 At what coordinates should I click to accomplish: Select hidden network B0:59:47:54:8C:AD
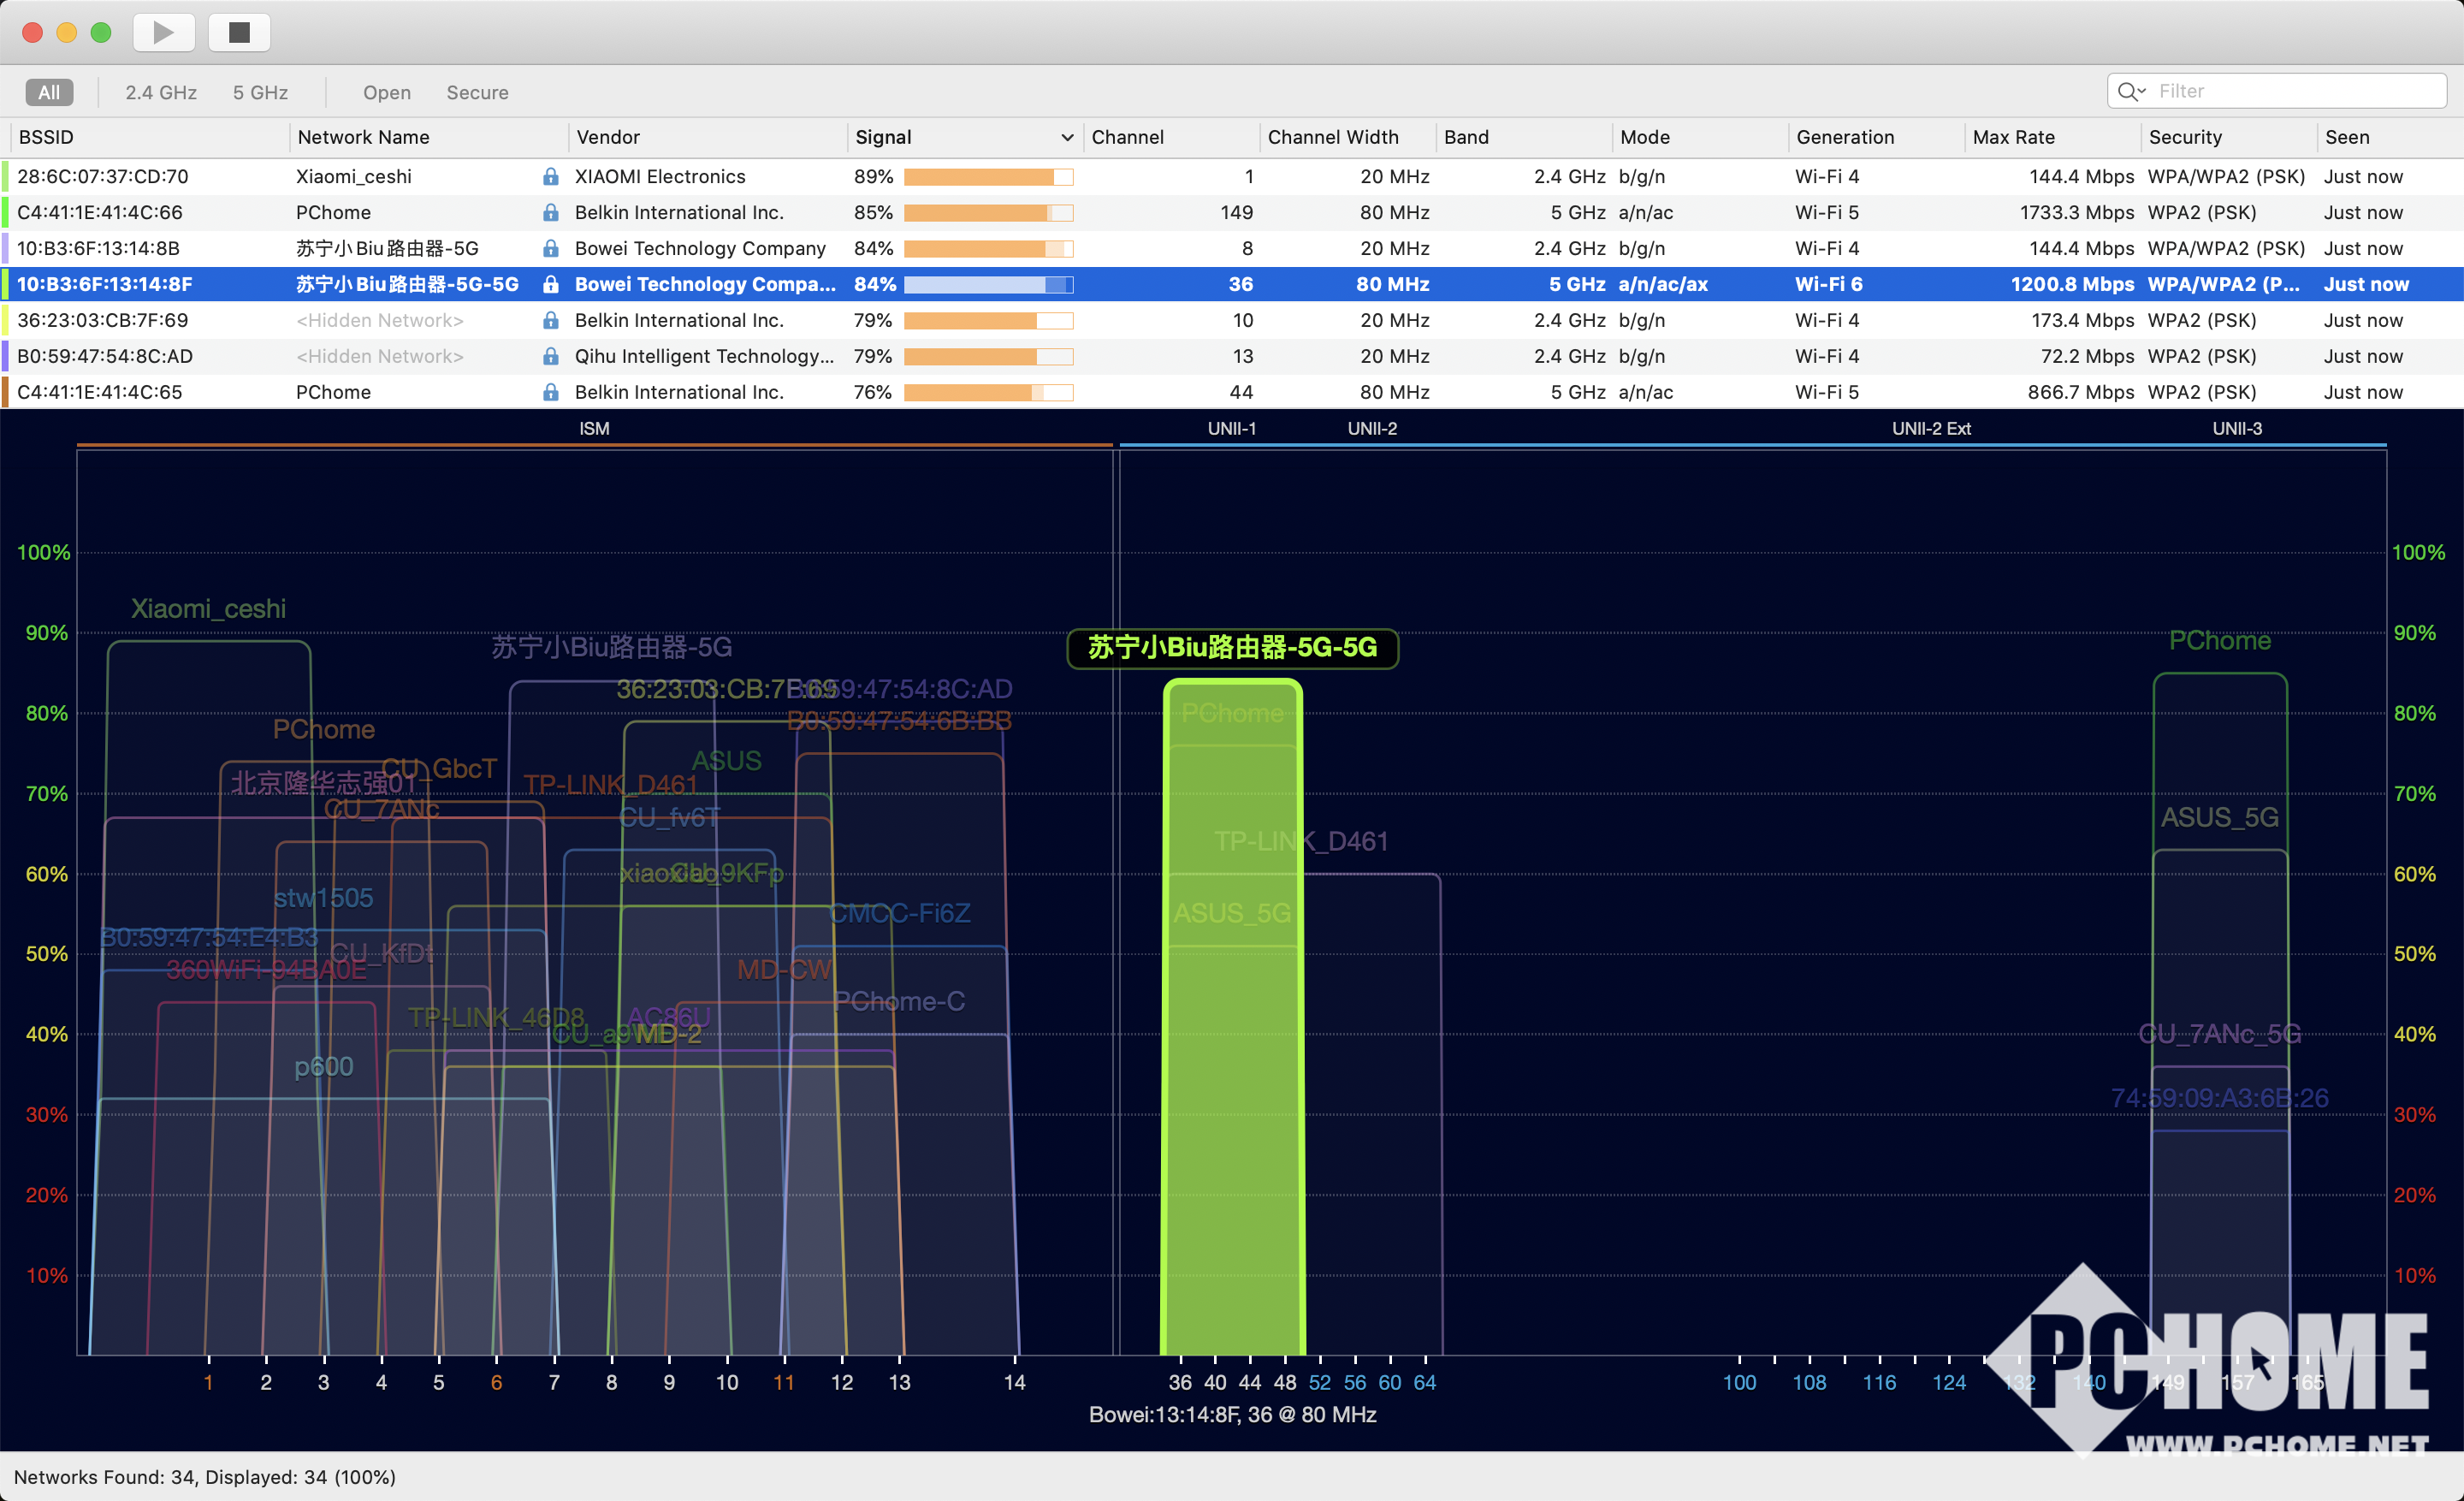point(1232,356)
